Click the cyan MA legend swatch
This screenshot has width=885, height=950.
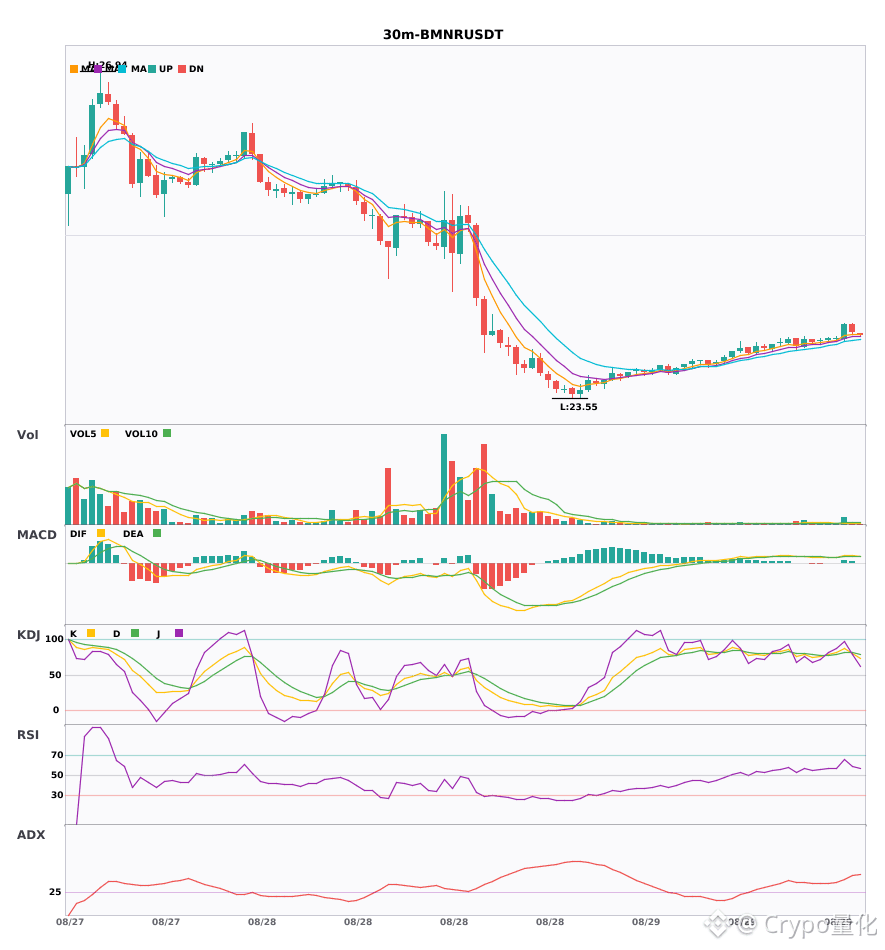[x=122, y=69]
